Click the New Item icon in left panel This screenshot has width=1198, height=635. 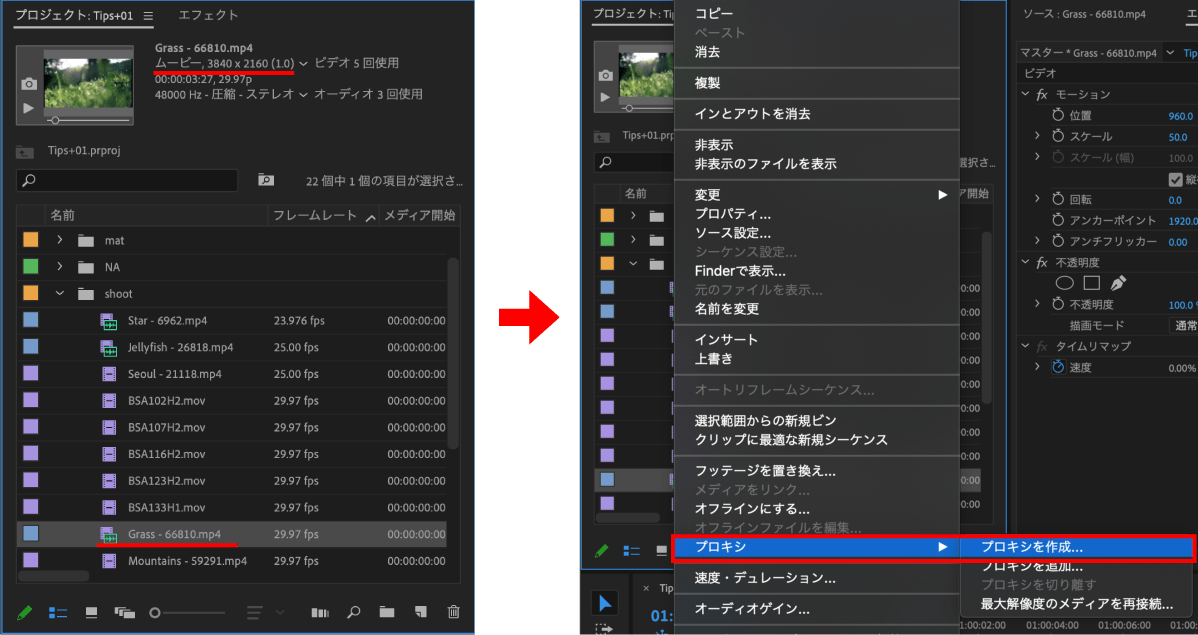pos(420,612)
